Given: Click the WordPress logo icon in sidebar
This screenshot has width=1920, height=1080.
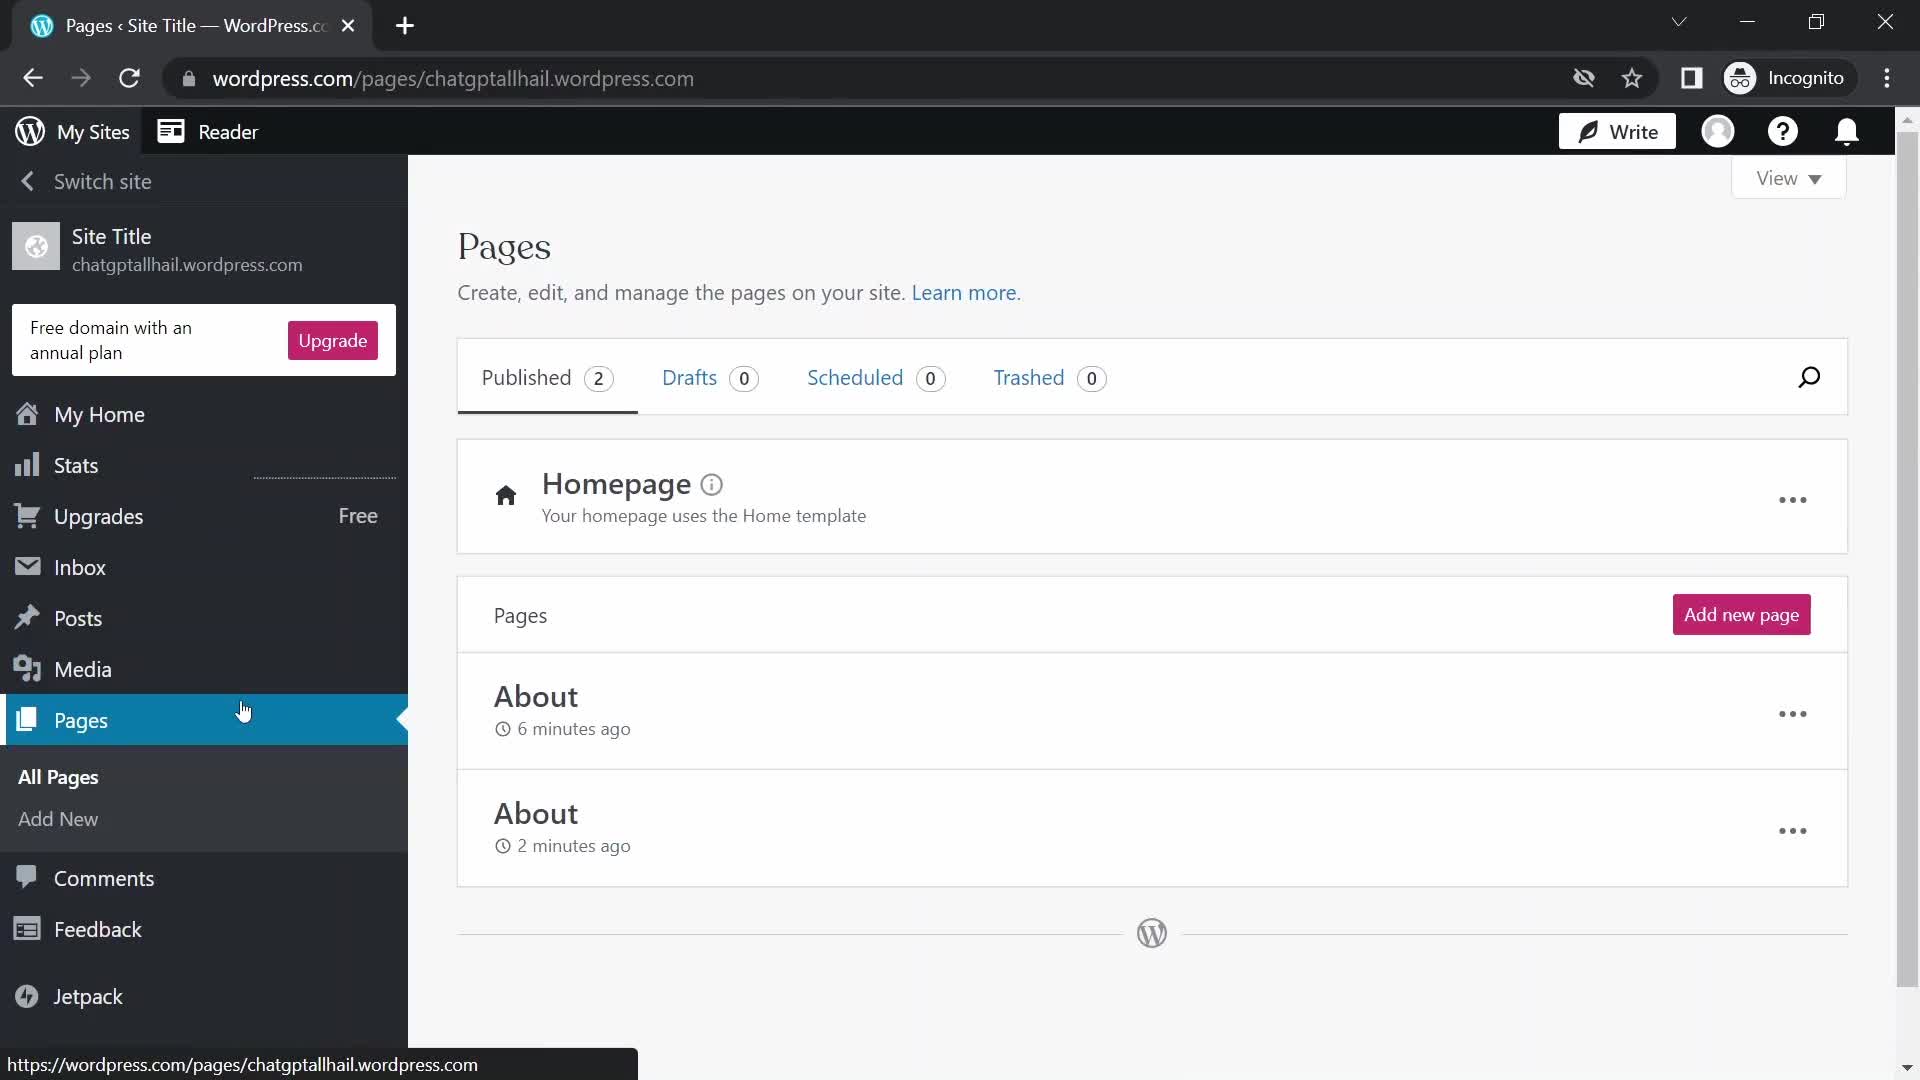Looking at the screenshot, I should click(29, 131).
